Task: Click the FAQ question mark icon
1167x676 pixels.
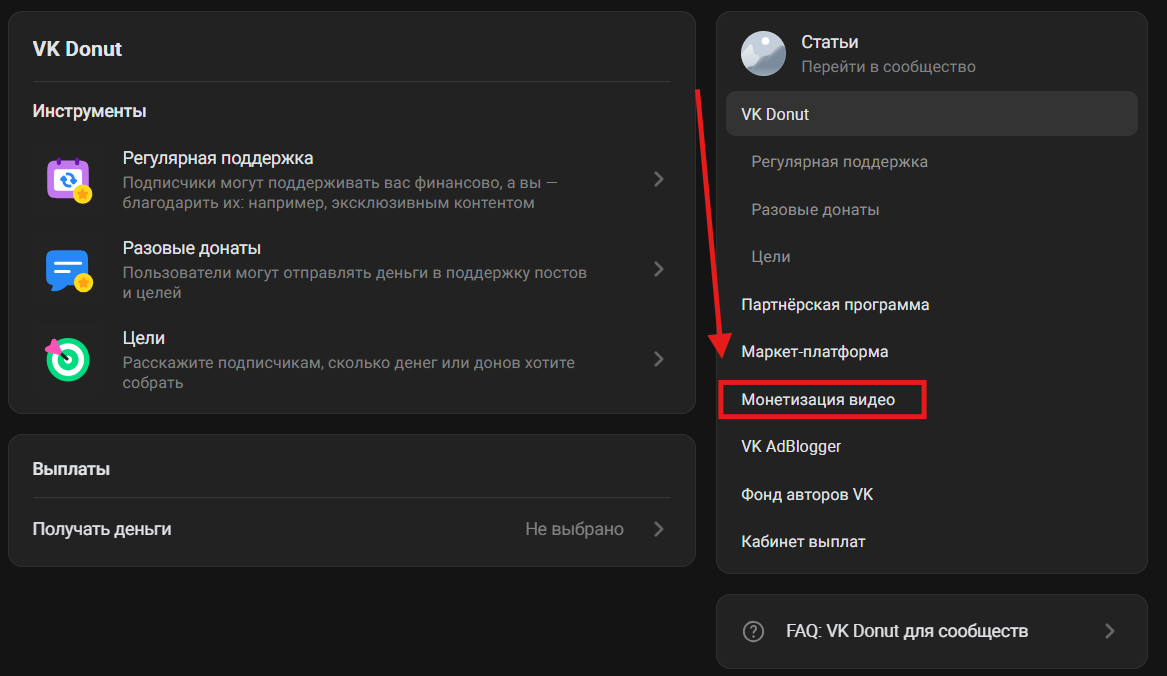Action: [x=753, y=632]
